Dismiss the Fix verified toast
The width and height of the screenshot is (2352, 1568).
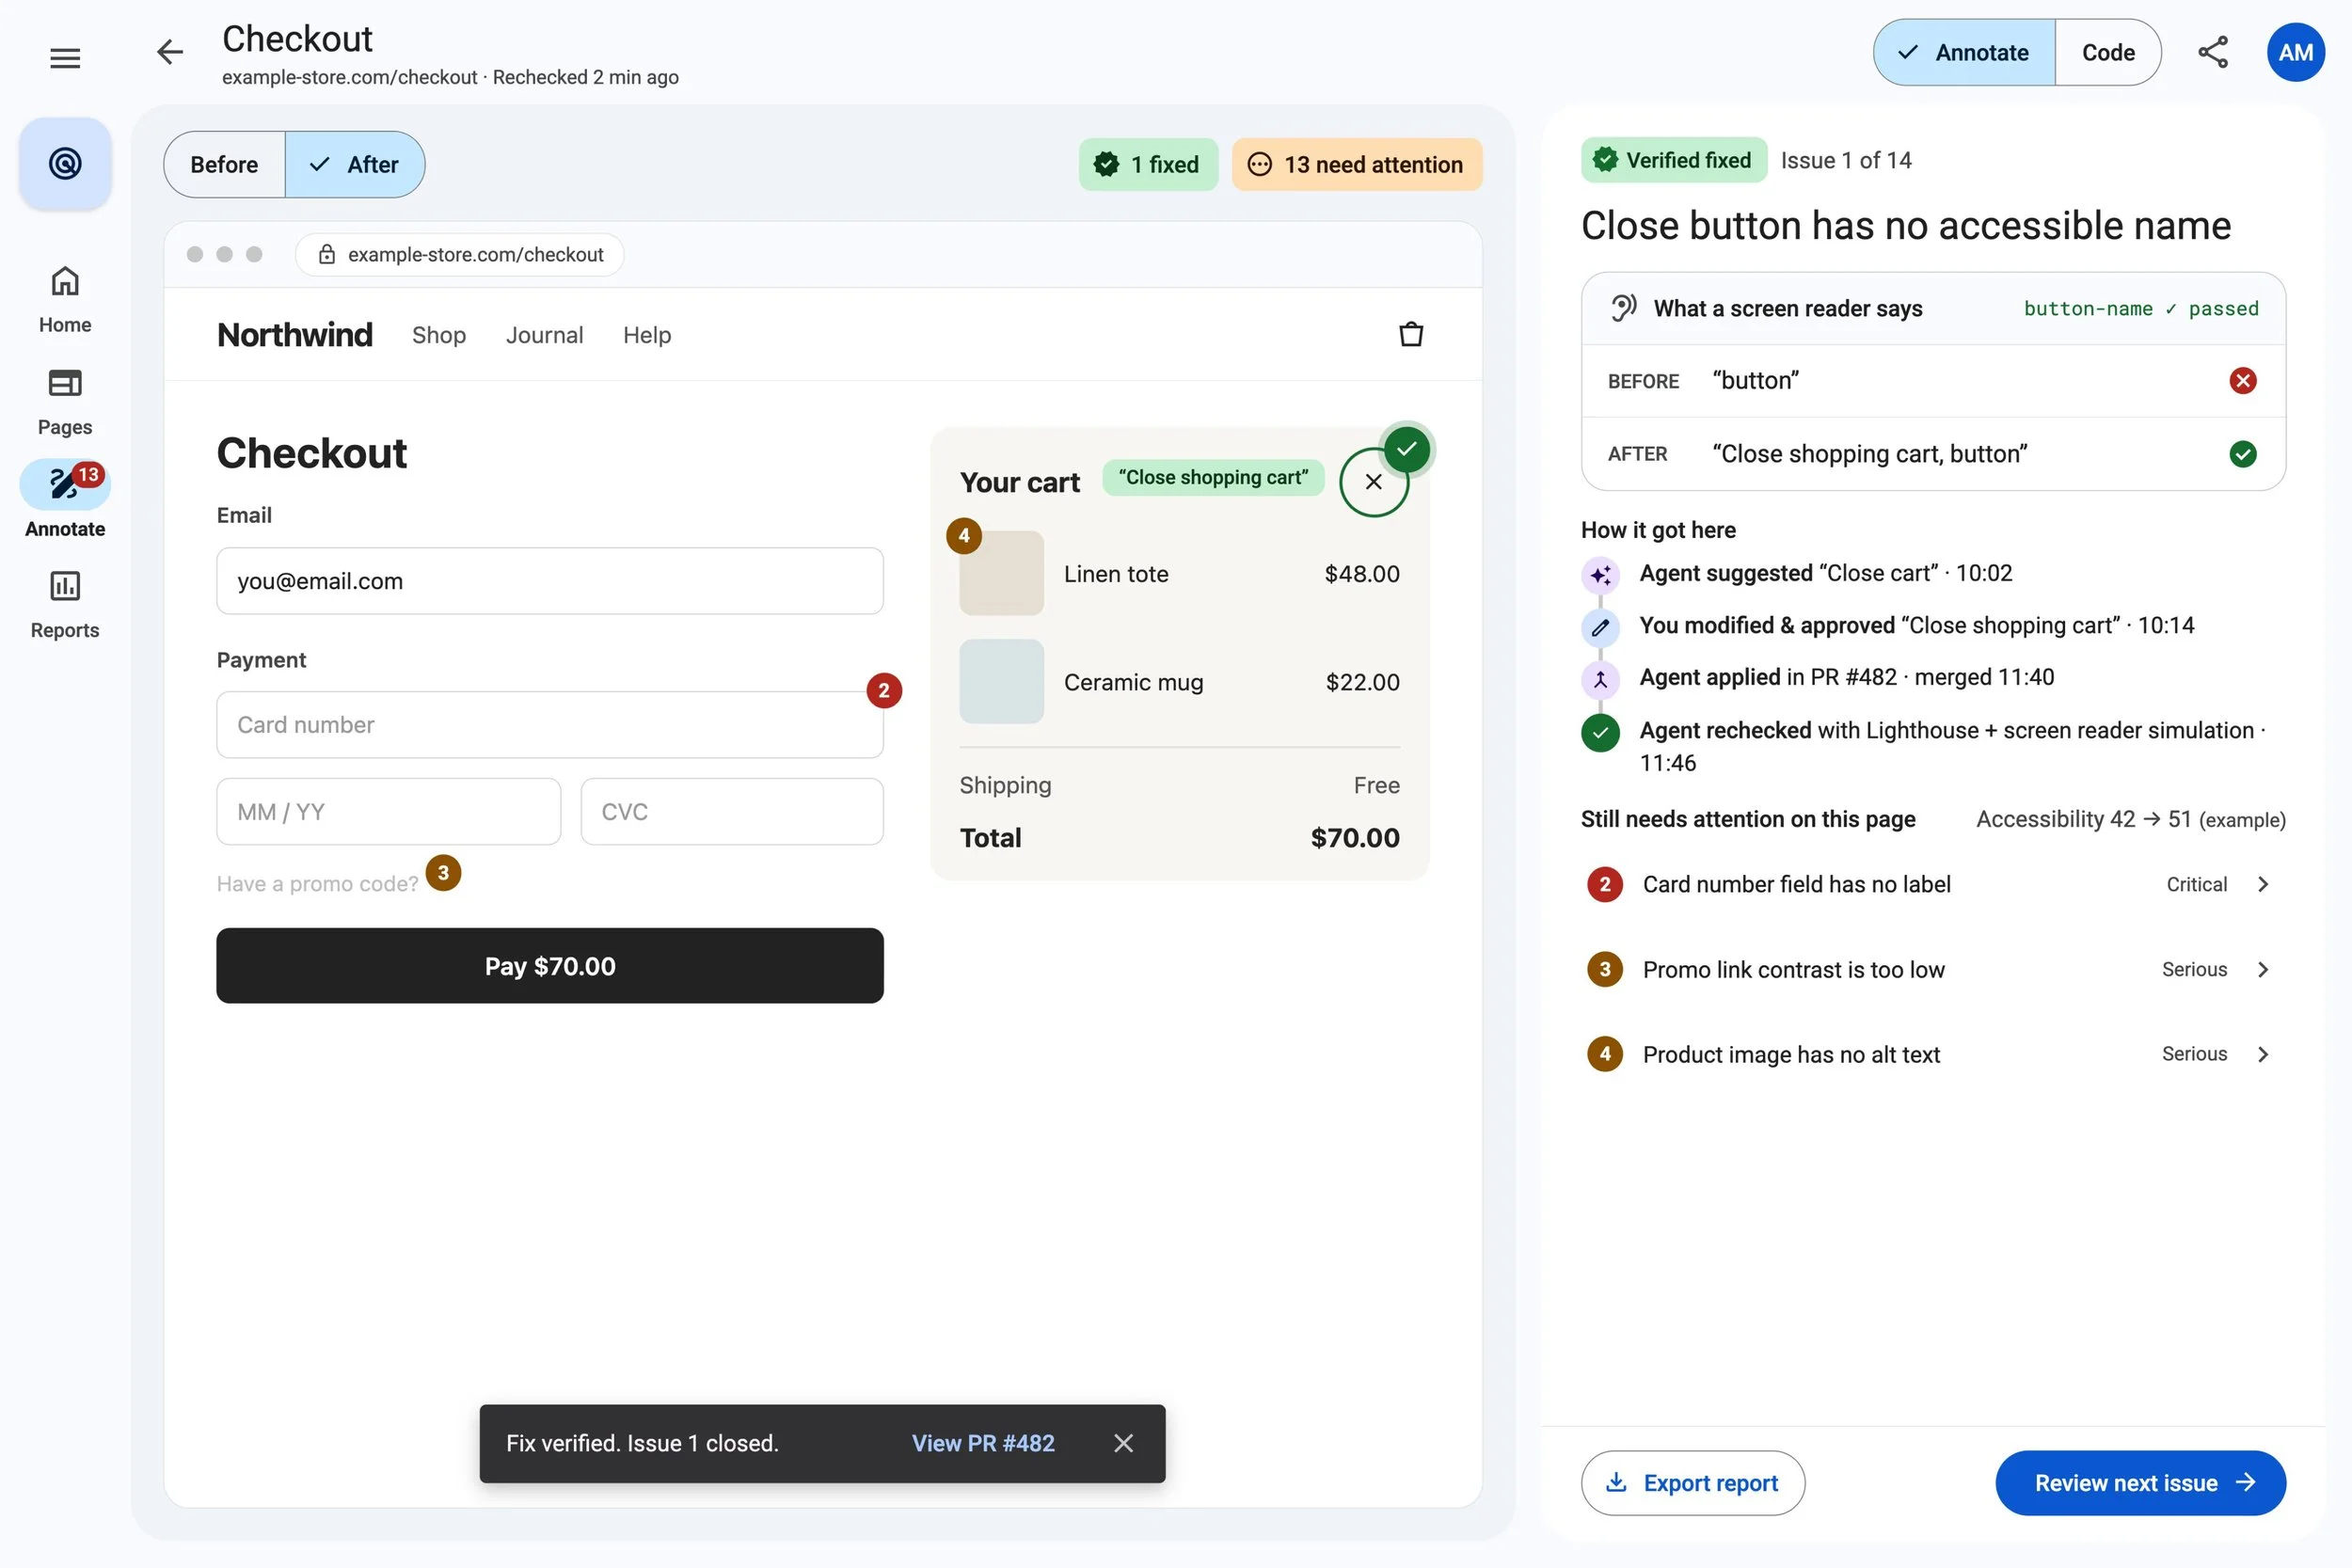point(1123,1443)
